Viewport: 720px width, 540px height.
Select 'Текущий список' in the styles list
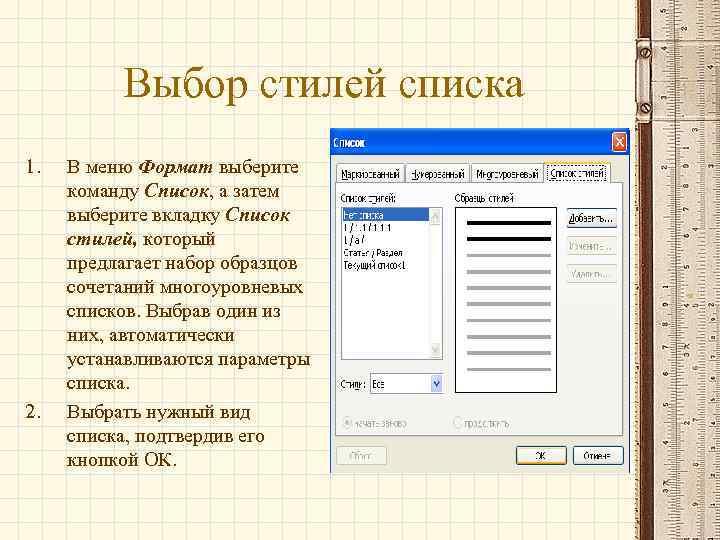click(385, 265)
